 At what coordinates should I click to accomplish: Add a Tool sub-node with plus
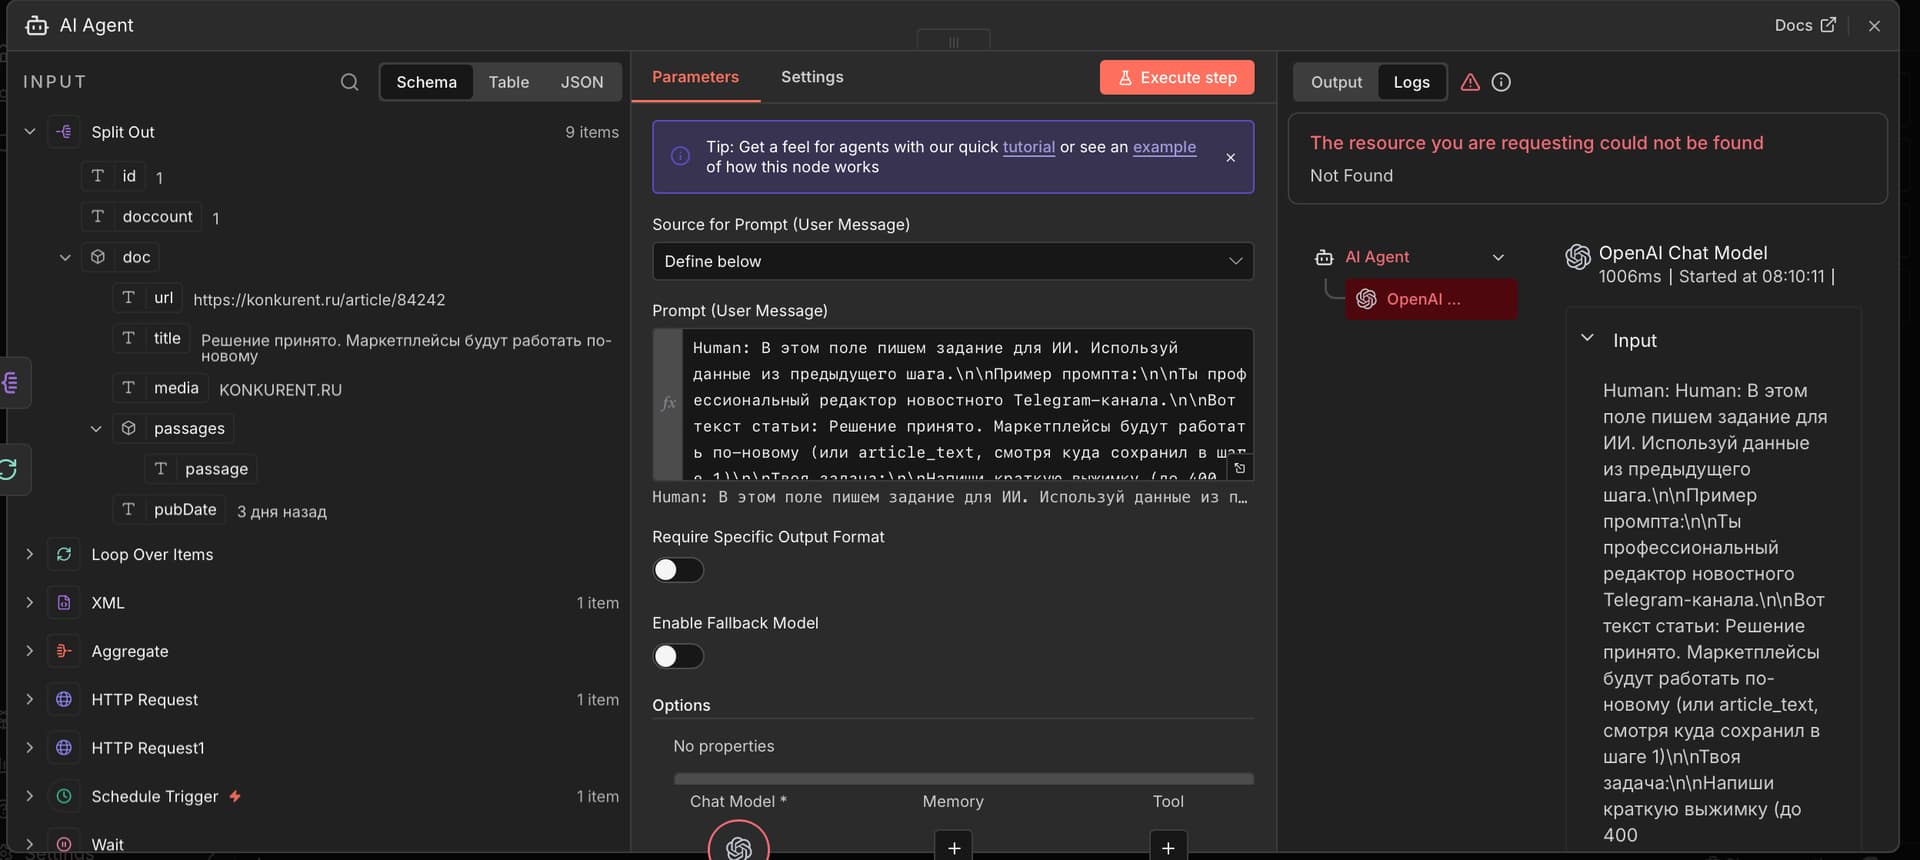click(1168, 846)
